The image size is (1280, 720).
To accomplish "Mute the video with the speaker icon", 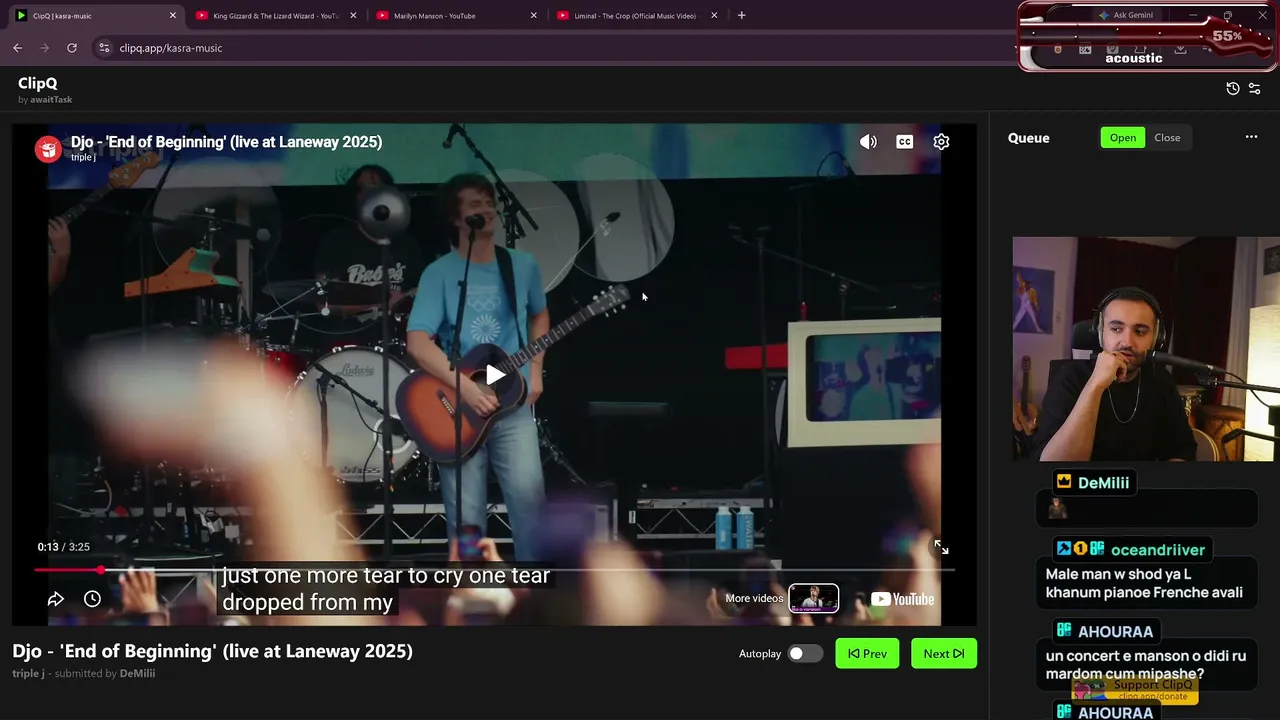I will pos(868,142).
